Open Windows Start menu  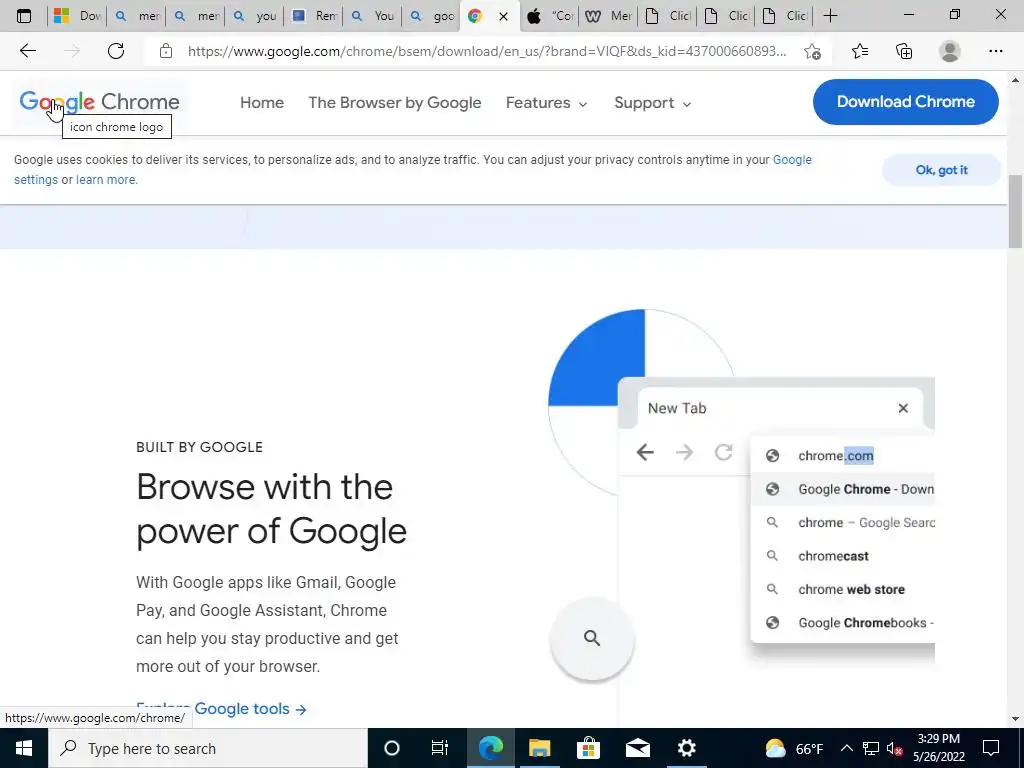pyautogui.click(x=24, y=748)
